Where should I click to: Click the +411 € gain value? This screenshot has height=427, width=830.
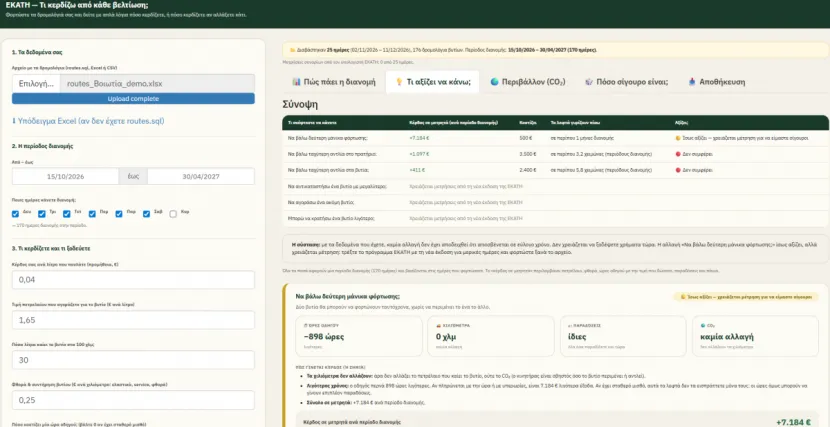pyautogui.click(x=417, y=170)
